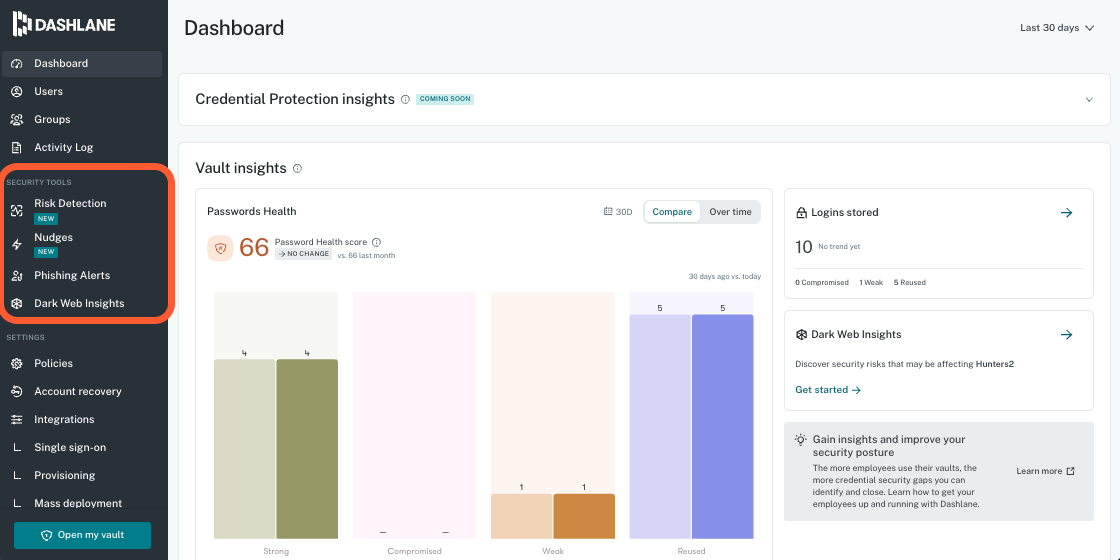Click the Reused bar for today
This screenshot has height=560, width=1120.
[722, 426]
